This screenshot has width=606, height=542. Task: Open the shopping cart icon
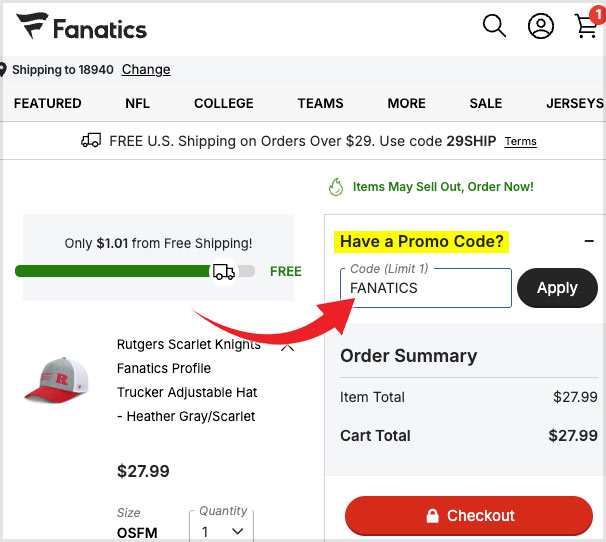point(587,25)
